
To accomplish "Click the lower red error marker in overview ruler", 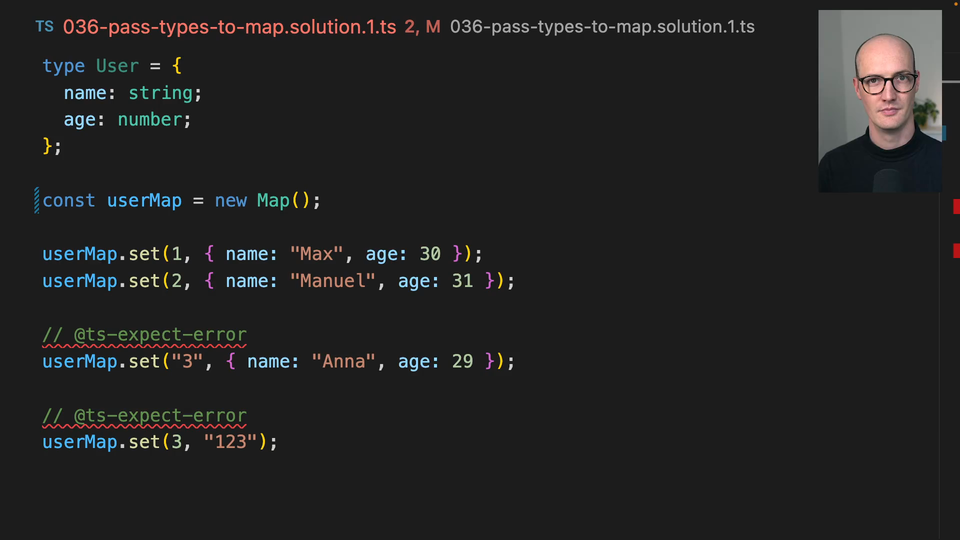I will pyautogui.click(x=956, y=250).
